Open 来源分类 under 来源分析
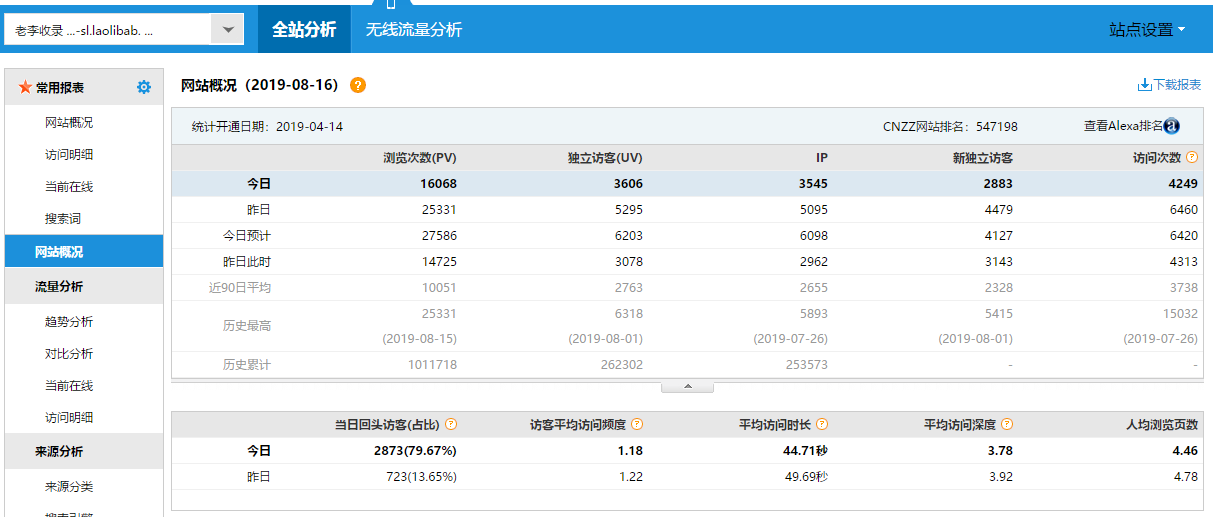Screen dimensions: 1213x517 coord(69,487)
